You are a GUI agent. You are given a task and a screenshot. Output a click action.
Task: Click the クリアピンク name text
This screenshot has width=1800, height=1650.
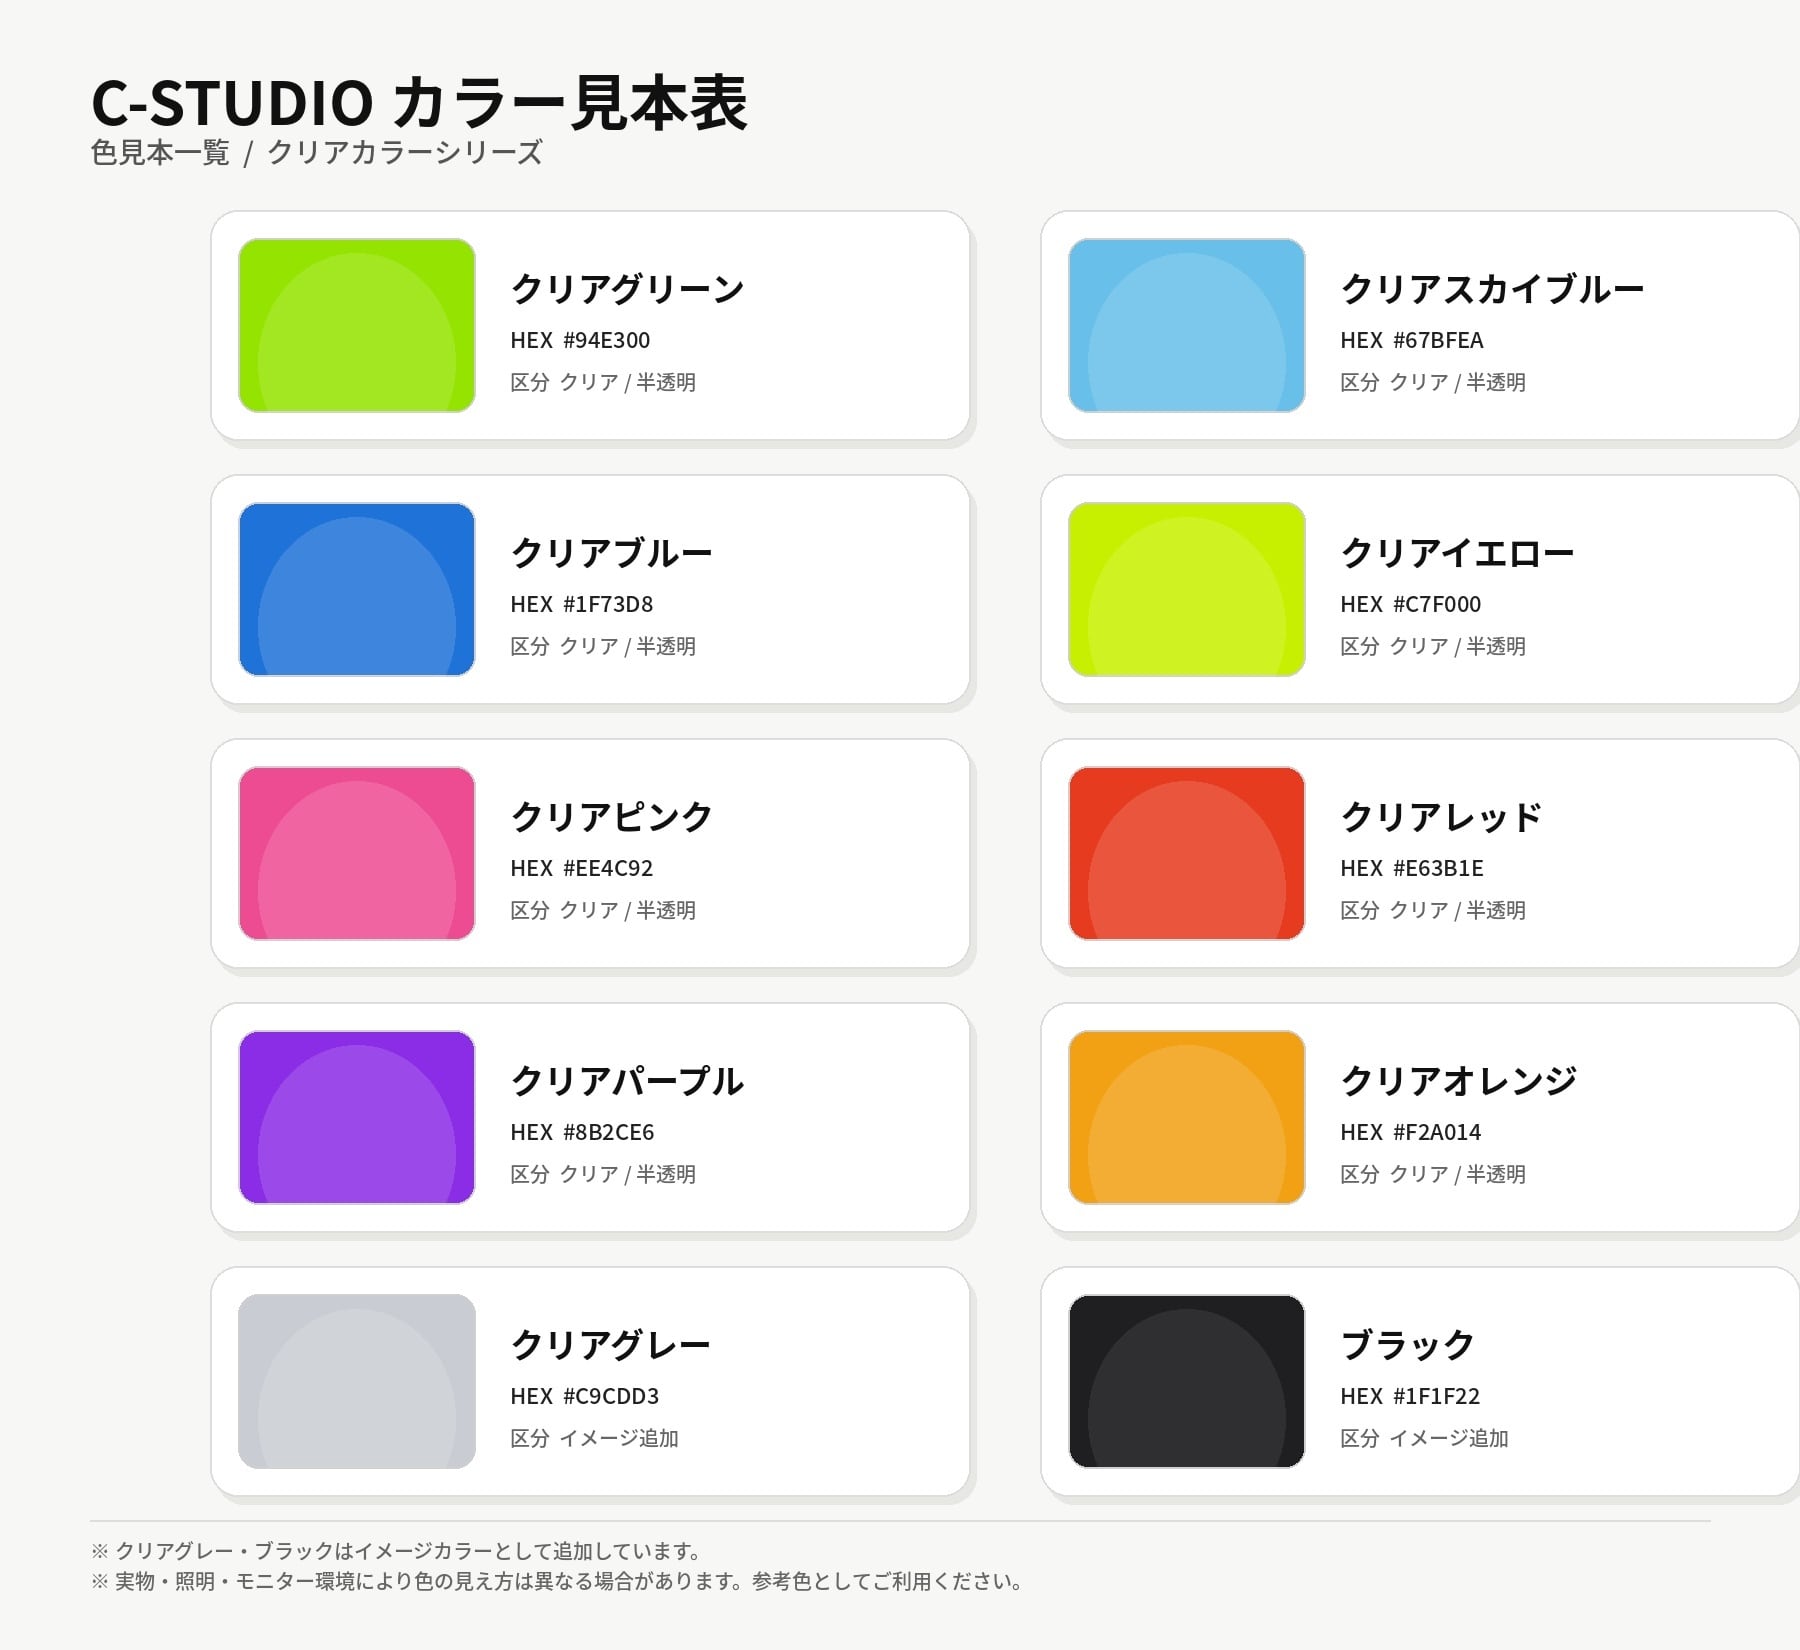(611, 817)
